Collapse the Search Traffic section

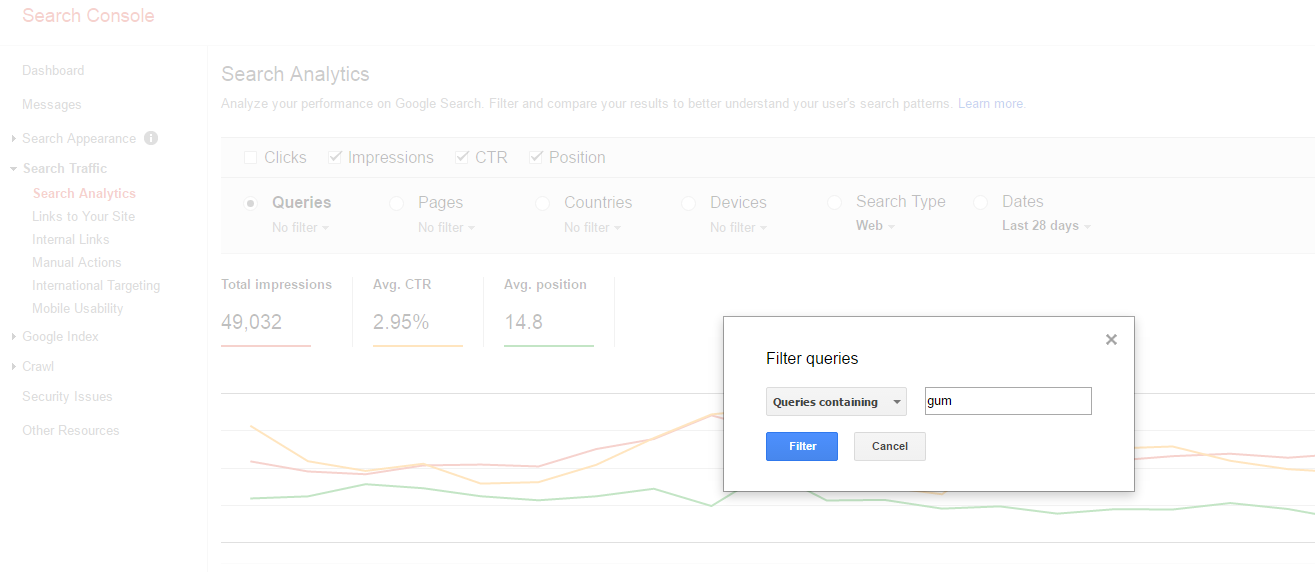tap(14, 169)
